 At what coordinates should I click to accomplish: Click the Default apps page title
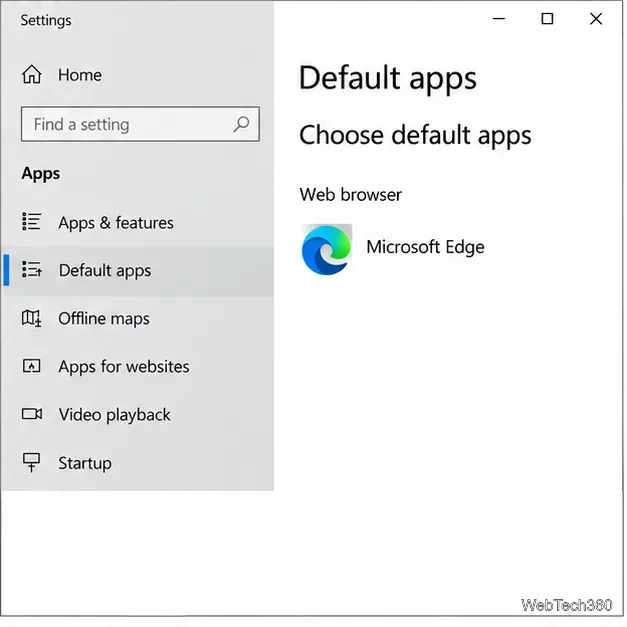[388, 78]
